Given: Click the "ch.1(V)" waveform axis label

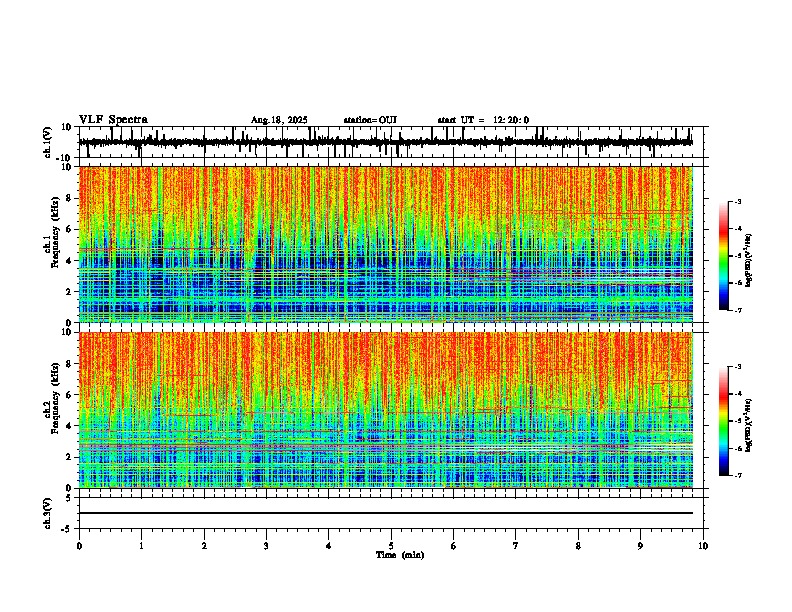Looking at the screenshot, I should tap(47, 142).
